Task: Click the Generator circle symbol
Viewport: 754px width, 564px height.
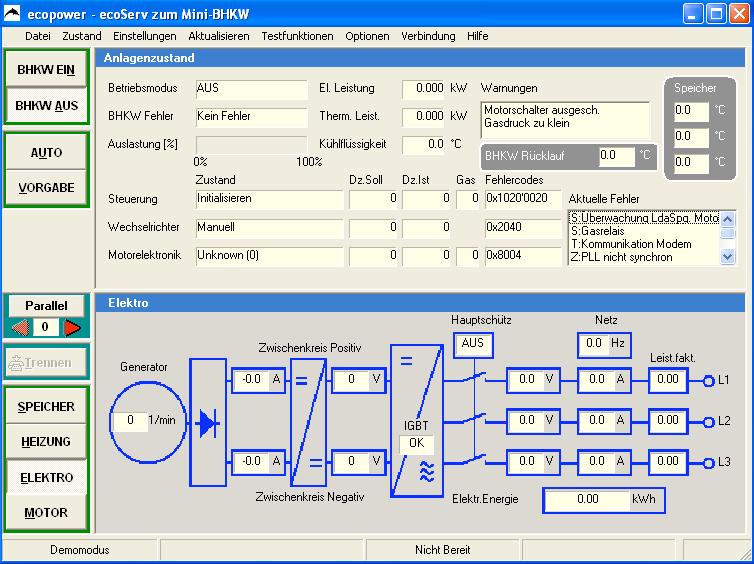Action: coord(147,422)
